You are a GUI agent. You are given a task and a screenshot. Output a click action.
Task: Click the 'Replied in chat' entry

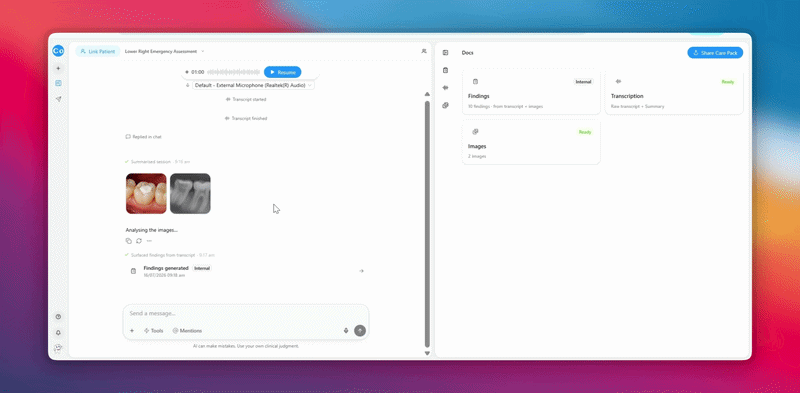point(143,137)
